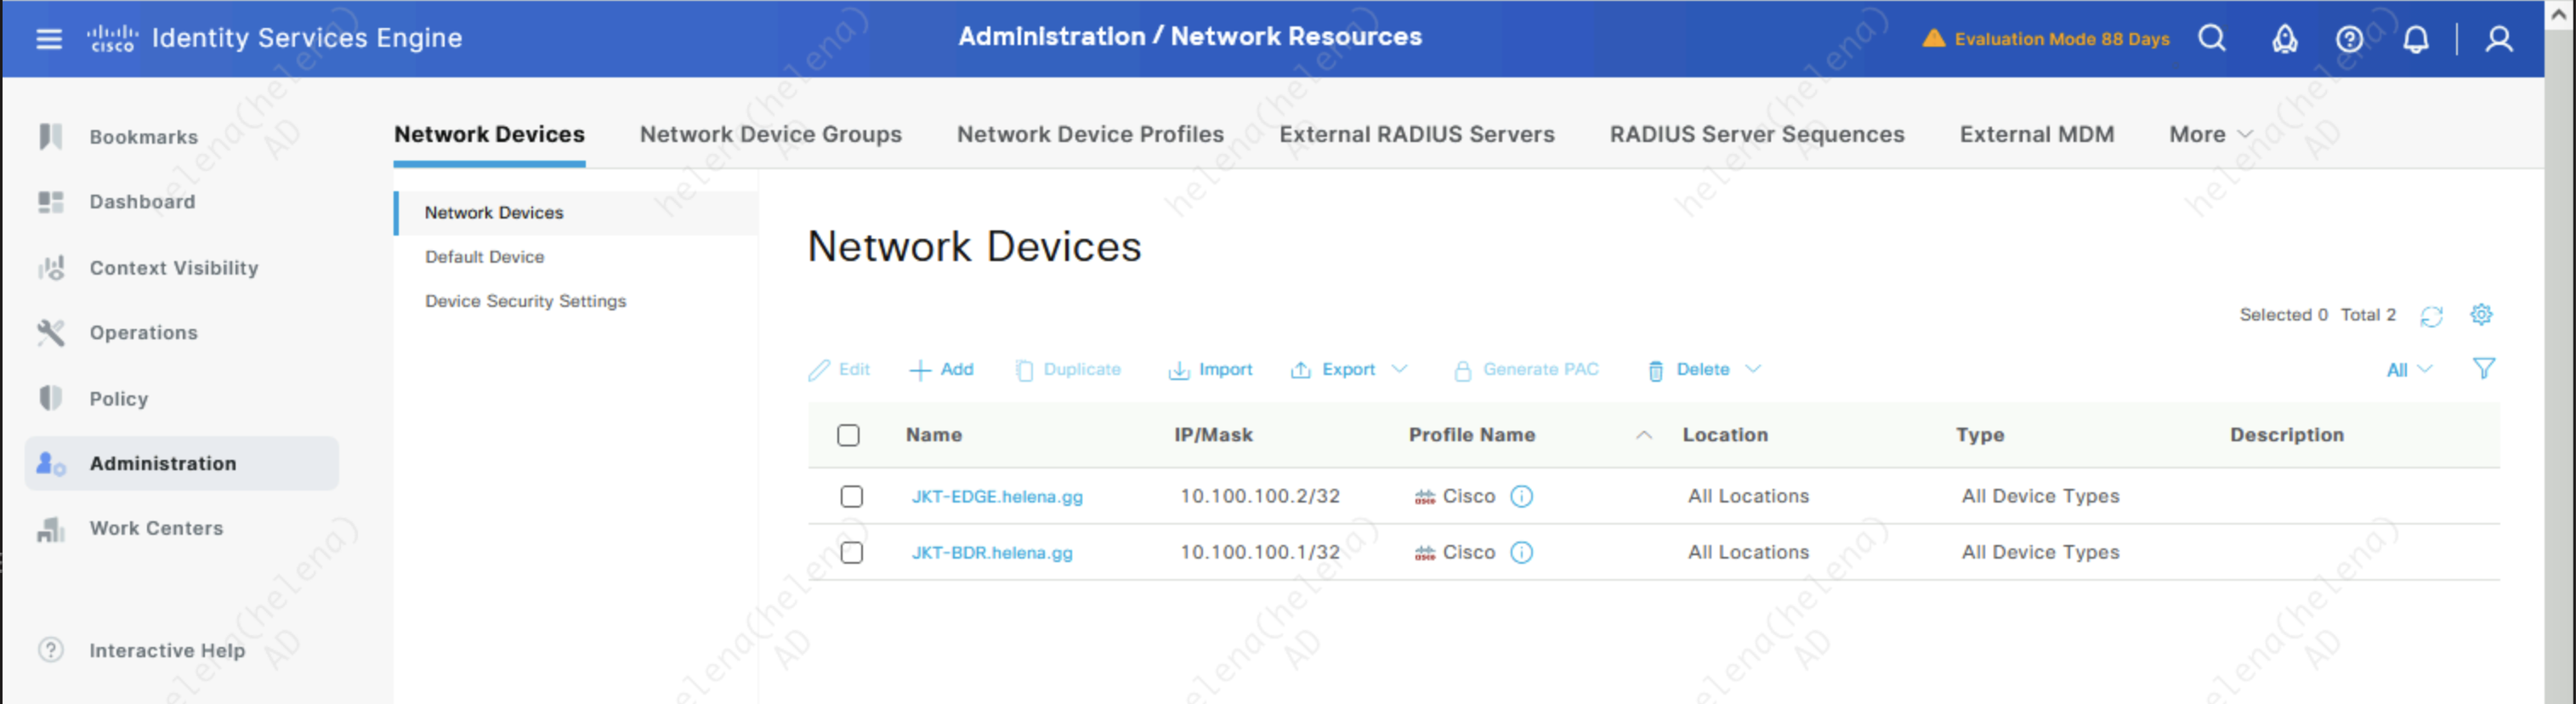The width and height of the screenshot is (2576, 704).
Task: Open the help question mark icon
Action: click(x=2348, y=39)
